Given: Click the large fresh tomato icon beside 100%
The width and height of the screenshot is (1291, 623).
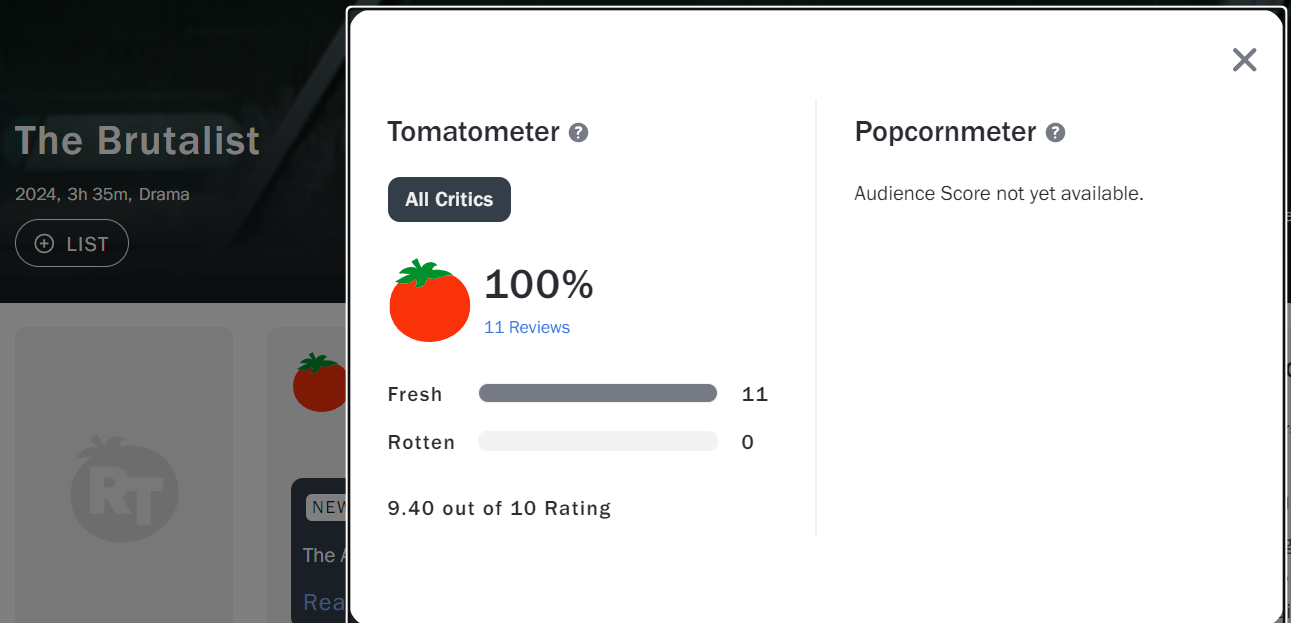Looking at the screenshot, I should [x=430, y=301].
